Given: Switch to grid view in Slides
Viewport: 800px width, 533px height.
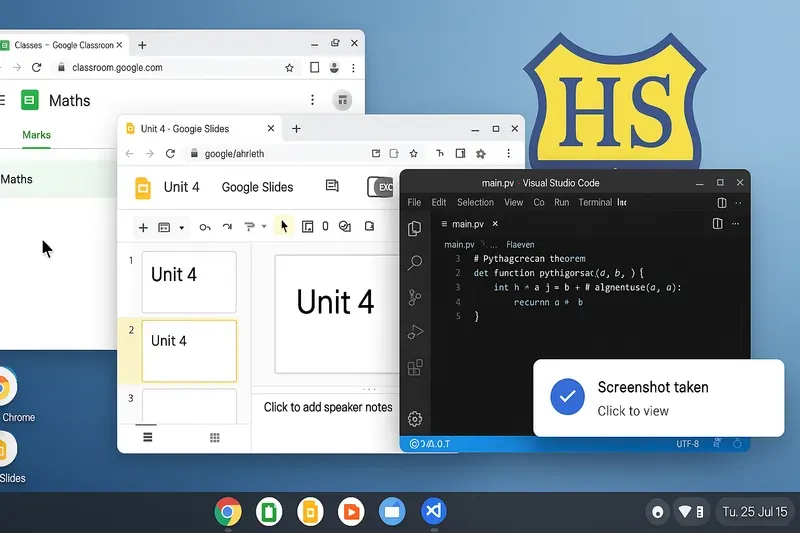Looking at the screenshot, I should [215, 438].
